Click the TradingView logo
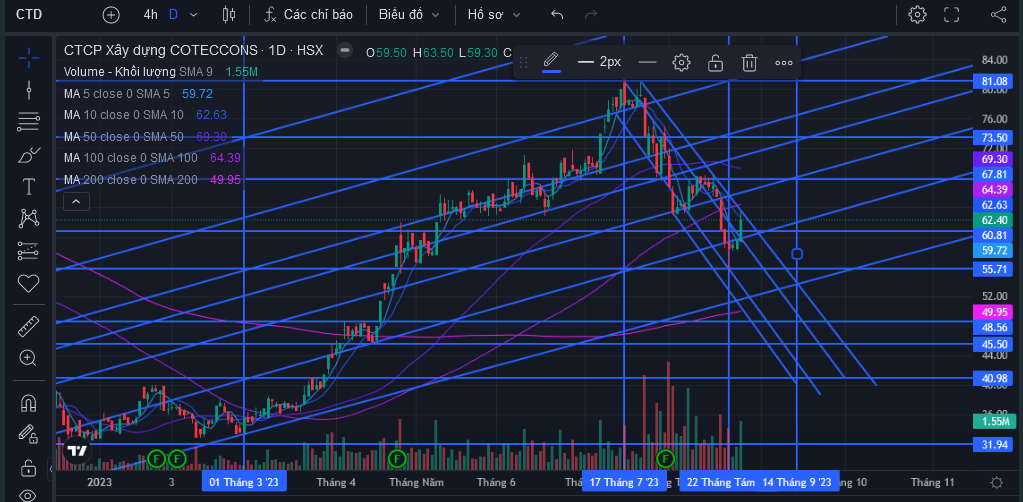The image size is (1023, 502). [77, 450]
